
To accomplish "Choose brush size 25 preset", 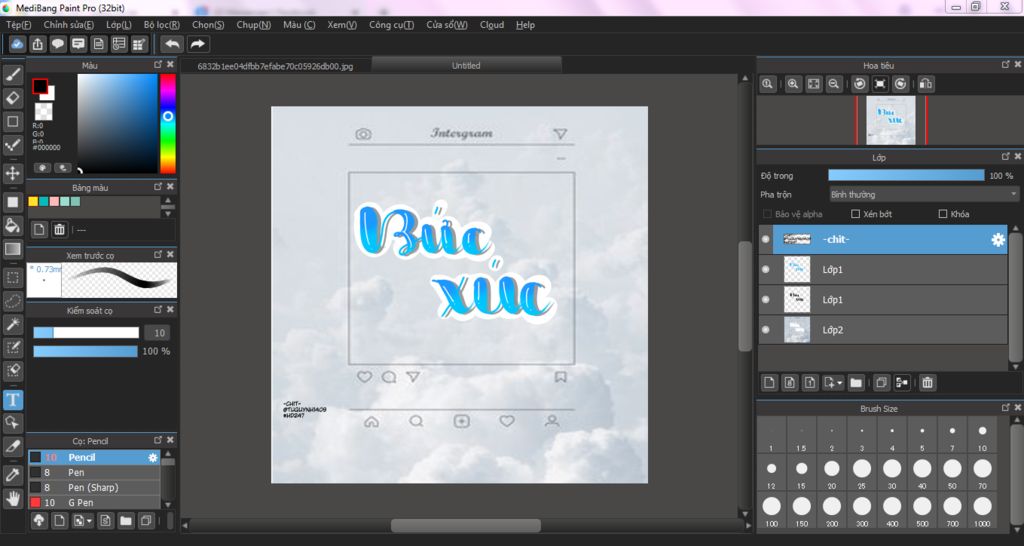I will click(x=862, y=472).
